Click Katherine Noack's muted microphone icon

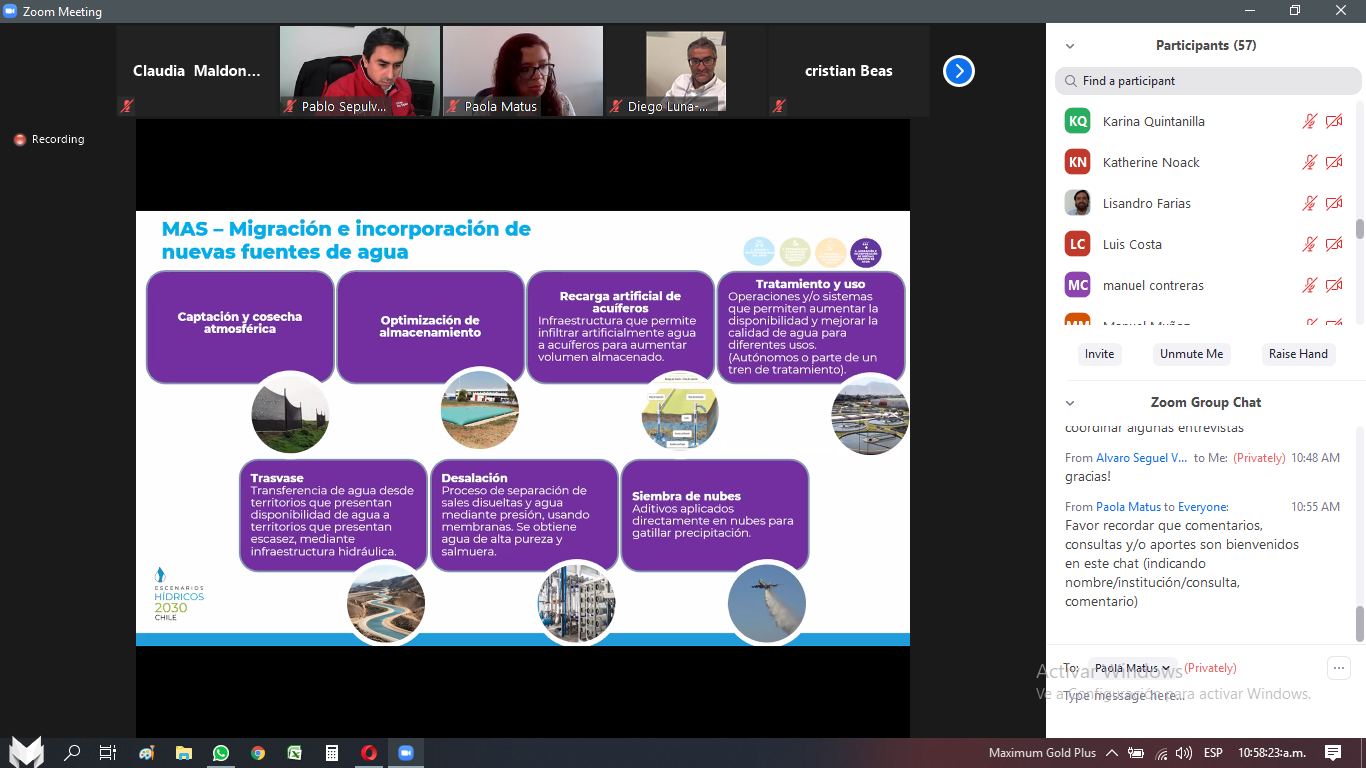pos(1310,162)
